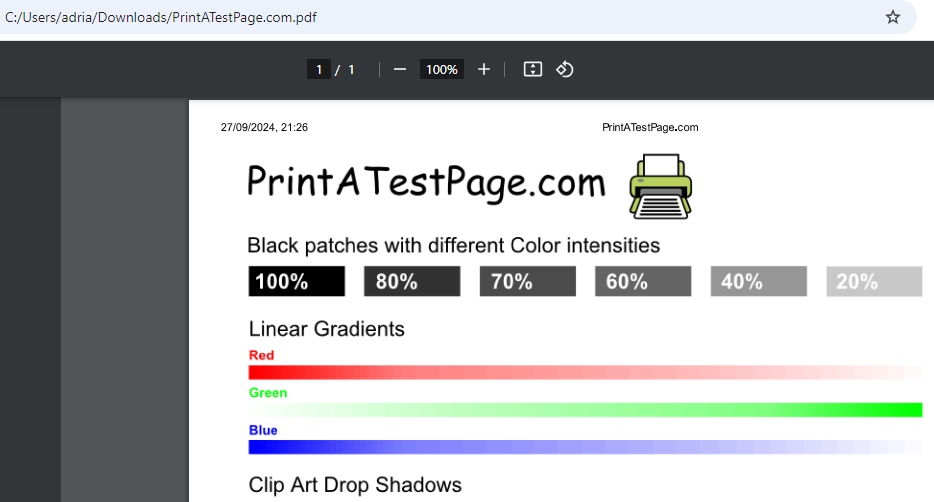Click the 60% gray patch
This screenshot has width=934, height=502.
[x=643, y=281]
